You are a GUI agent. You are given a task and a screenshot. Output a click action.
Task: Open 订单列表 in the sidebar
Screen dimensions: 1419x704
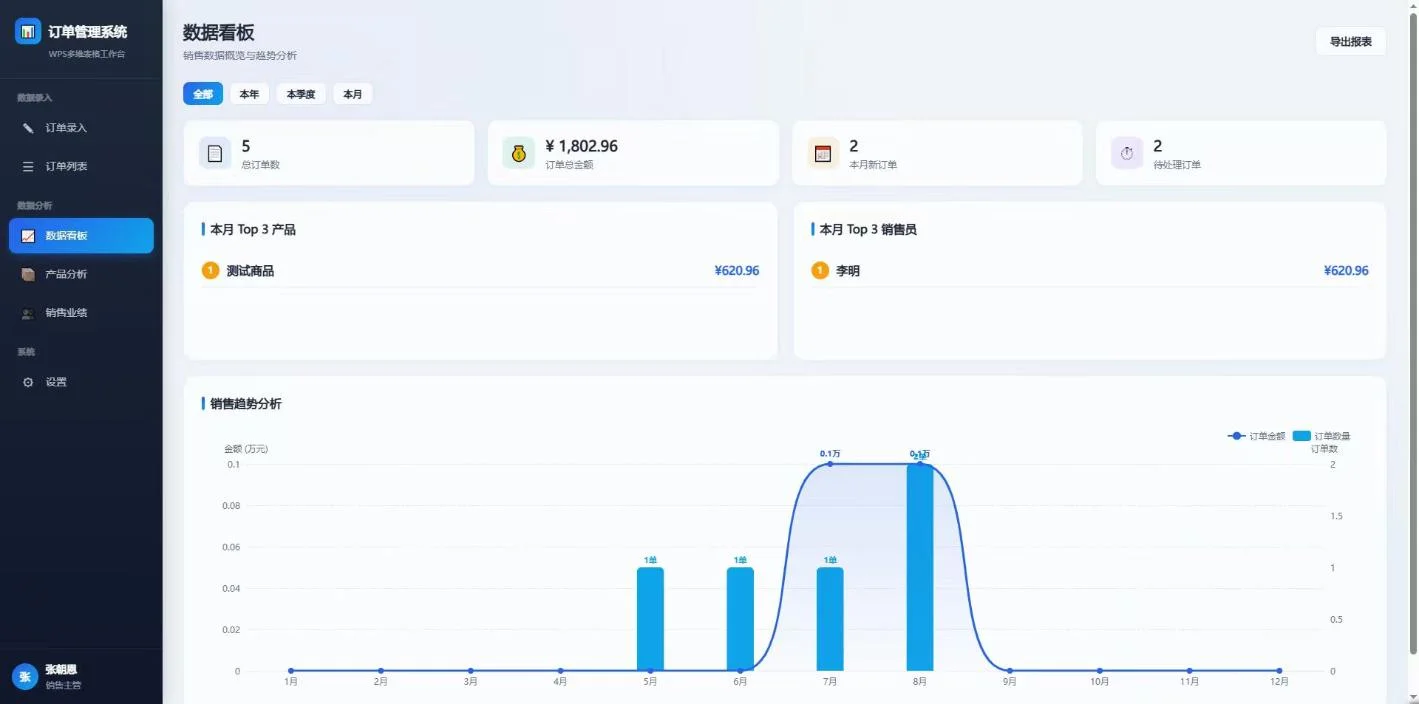(81, 166)
